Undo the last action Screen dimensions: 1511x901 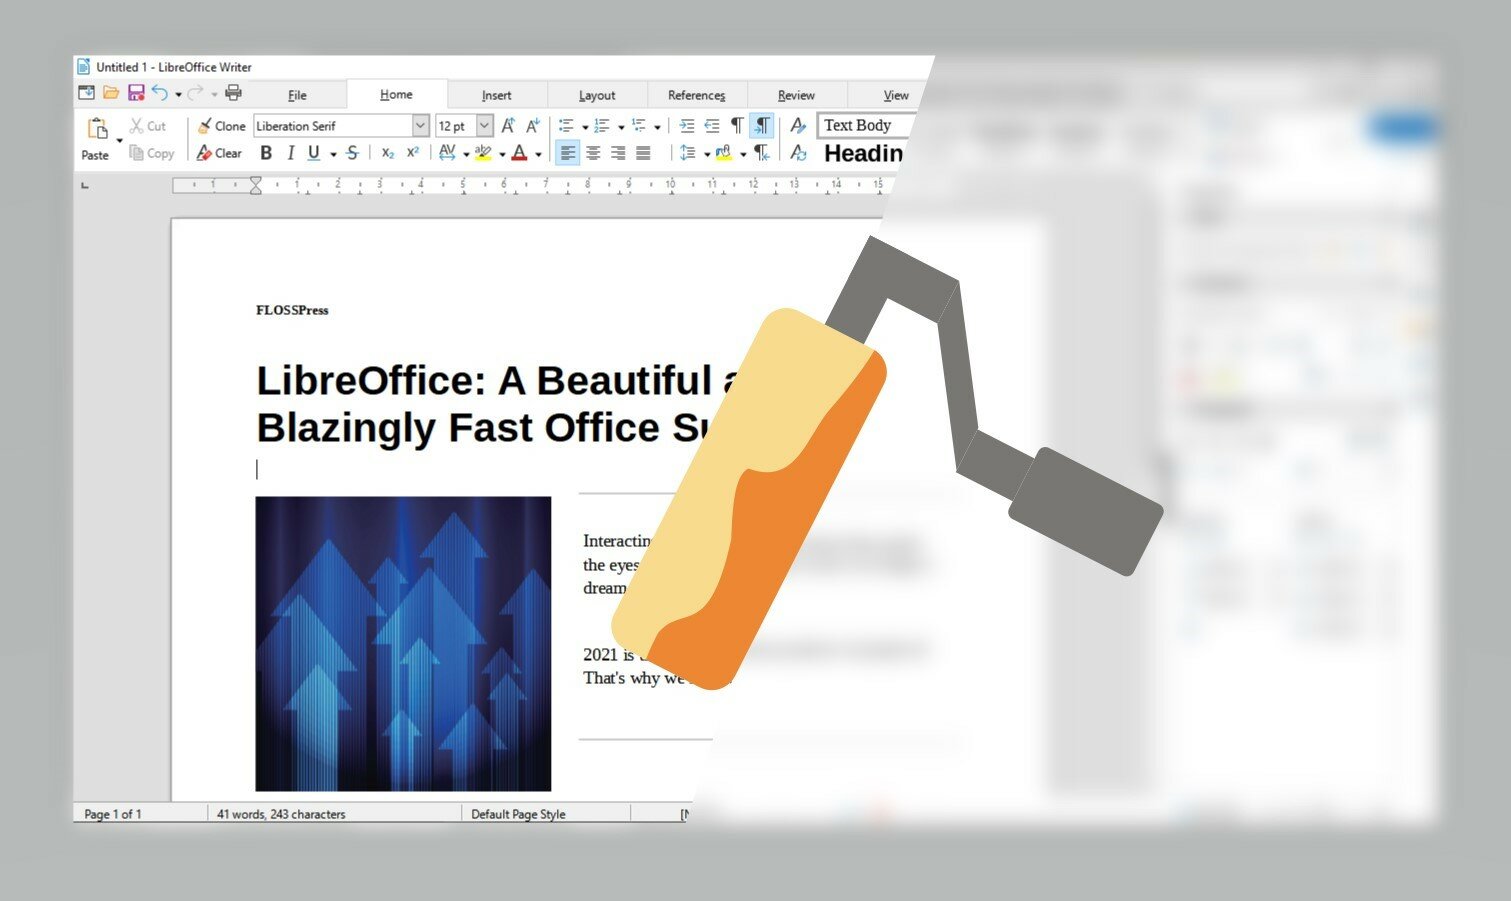click(x=160, y=93)
